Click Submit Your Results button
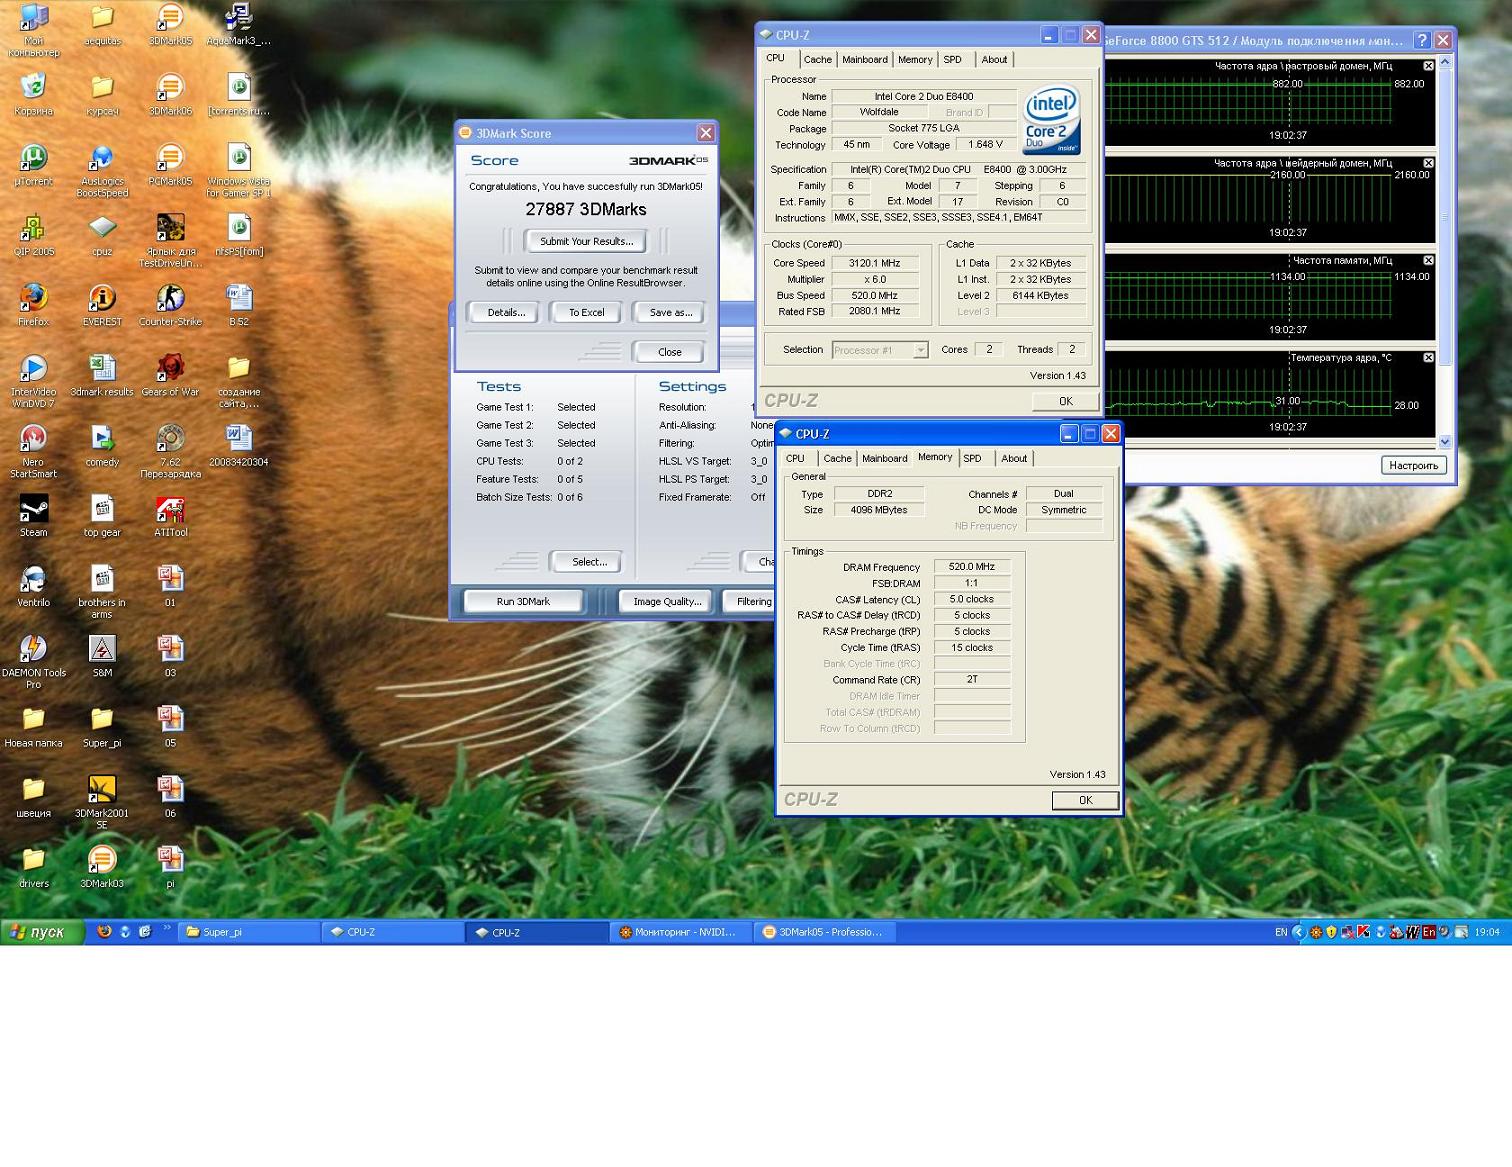Screen dimensions: 1512x1167 click(586, 241)
